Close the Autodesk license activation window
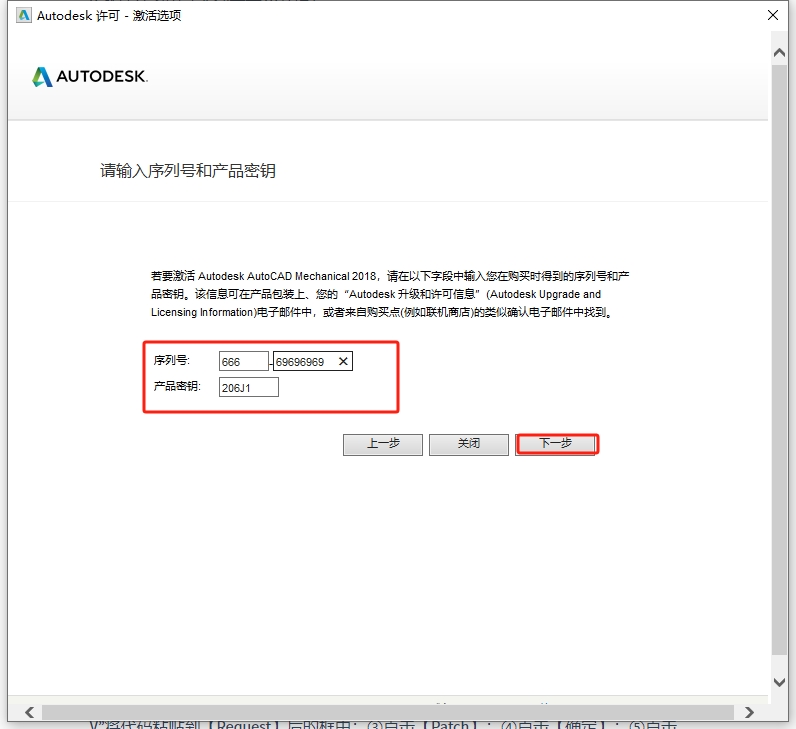 pos(773,15)
